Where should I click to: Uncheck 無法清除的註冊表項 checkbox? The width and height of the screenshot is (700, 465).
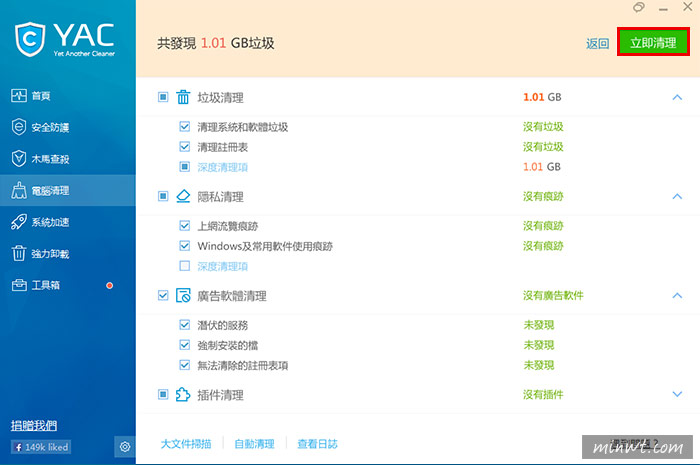pos(184,365)
